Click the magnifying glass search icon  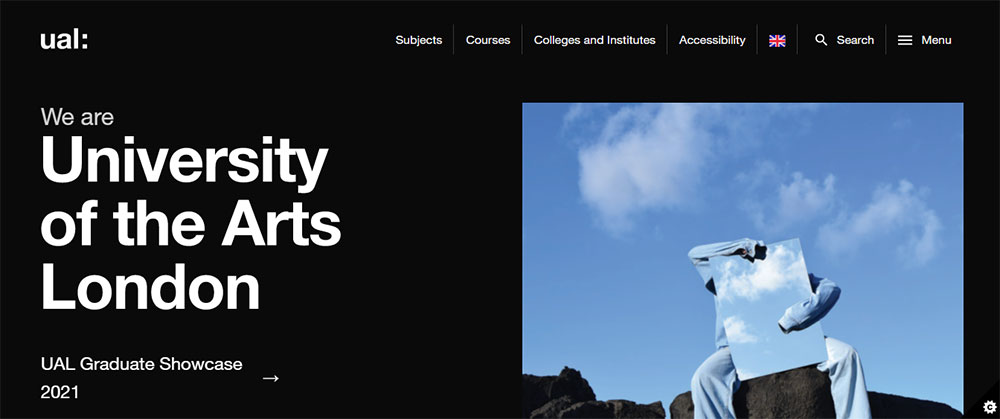click(x=821, y=40)
